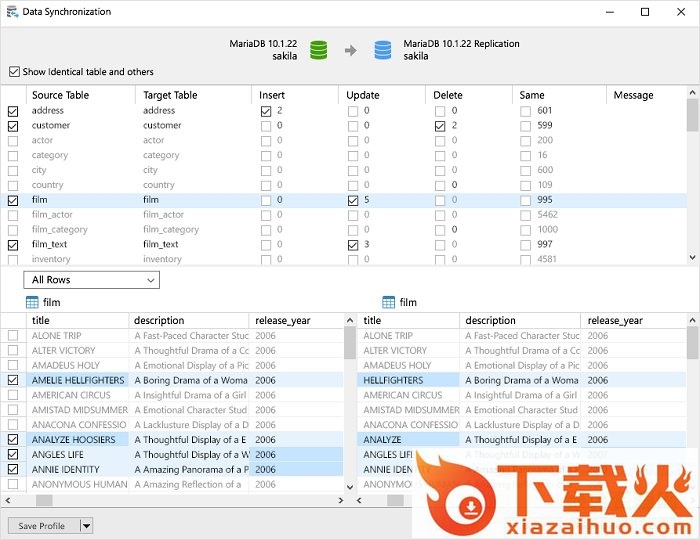Click the Same count 5462 for film_actor
Image resolution: width=700 pixels, height=540 pixels.
tap(547, 215)
